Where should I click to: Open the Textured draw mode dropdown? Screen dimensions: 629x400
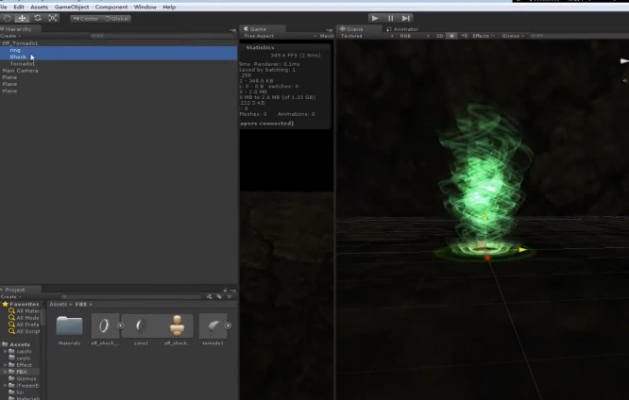[367, 36]
